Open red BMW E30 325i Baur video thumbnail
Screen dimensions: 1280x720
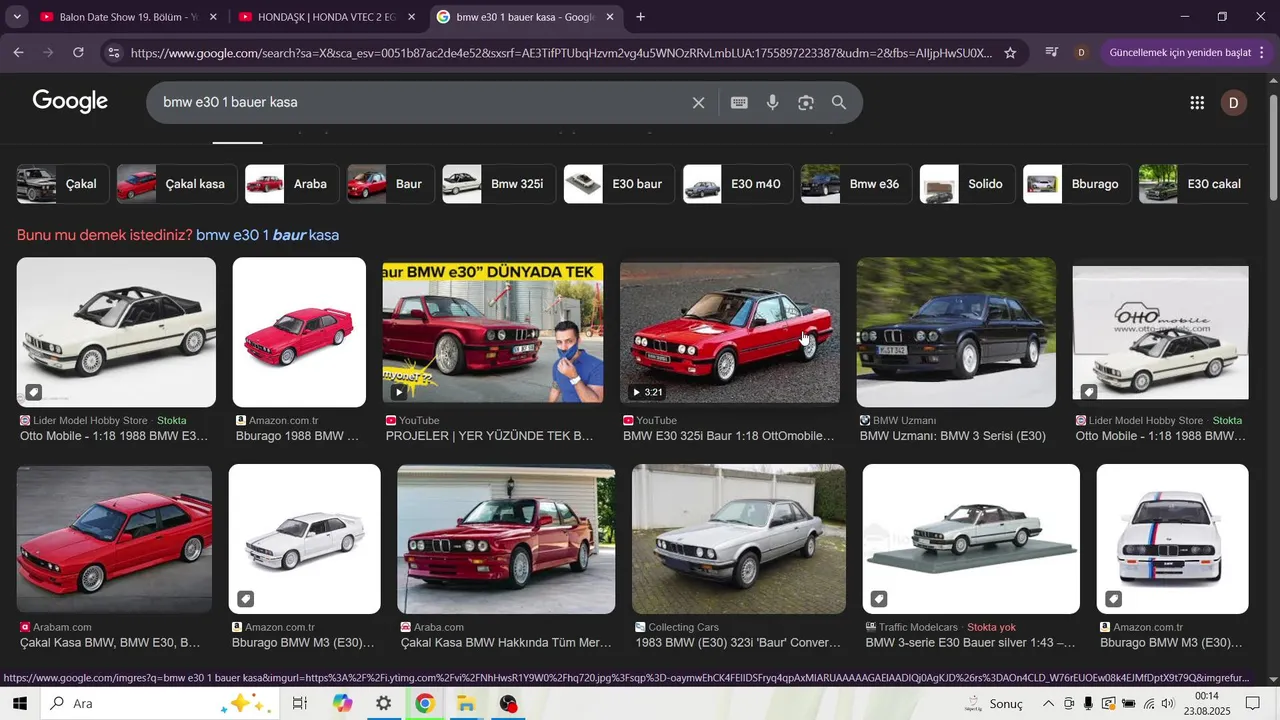730,333
